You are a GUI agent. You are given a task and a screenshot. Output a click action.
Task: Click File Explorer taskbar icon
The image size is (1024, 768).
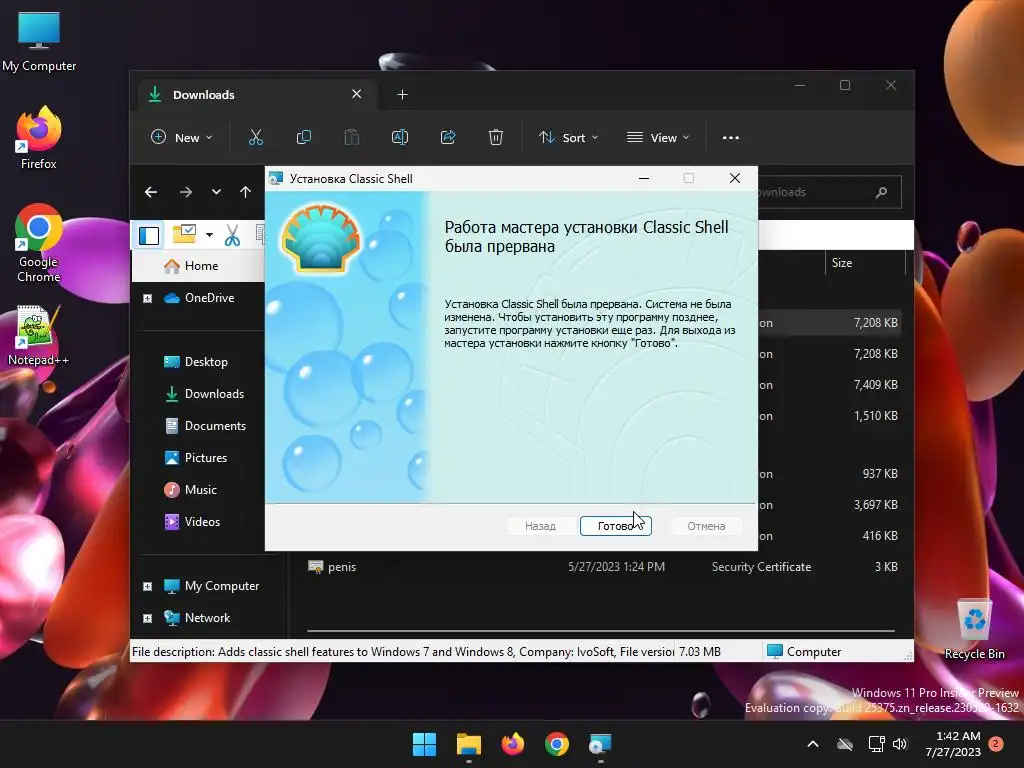(468, 744)
